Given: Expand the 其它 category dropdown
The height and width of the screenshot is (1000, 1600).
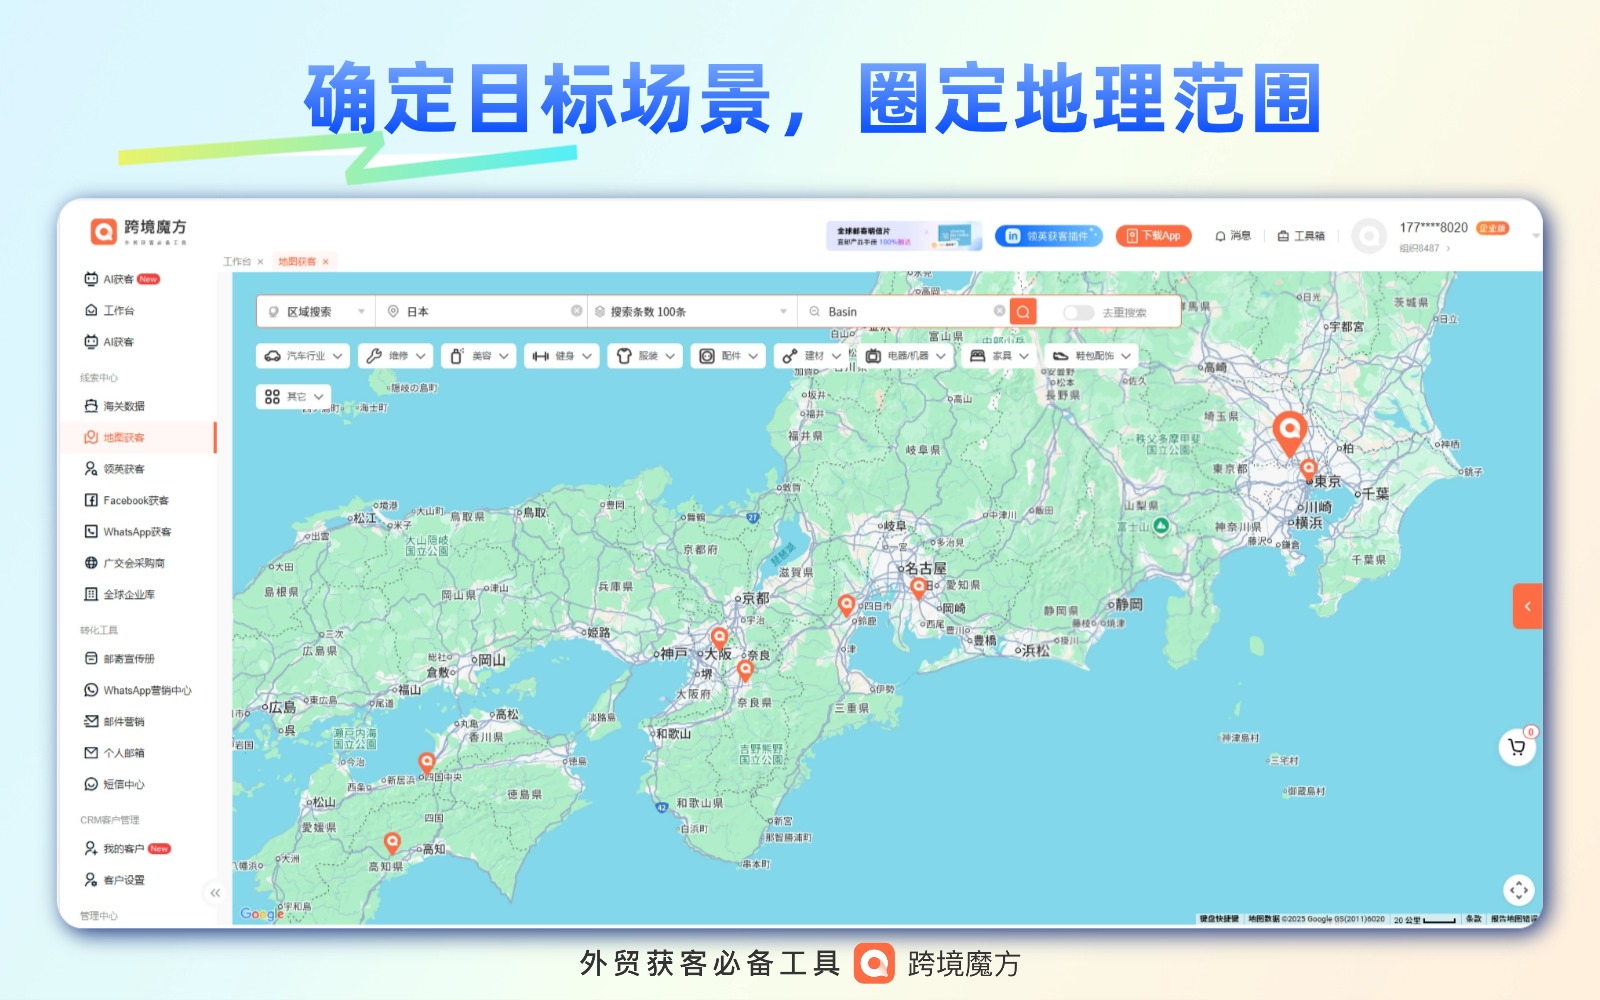Looking at the screenshot, I should click(x=294, y=397).
